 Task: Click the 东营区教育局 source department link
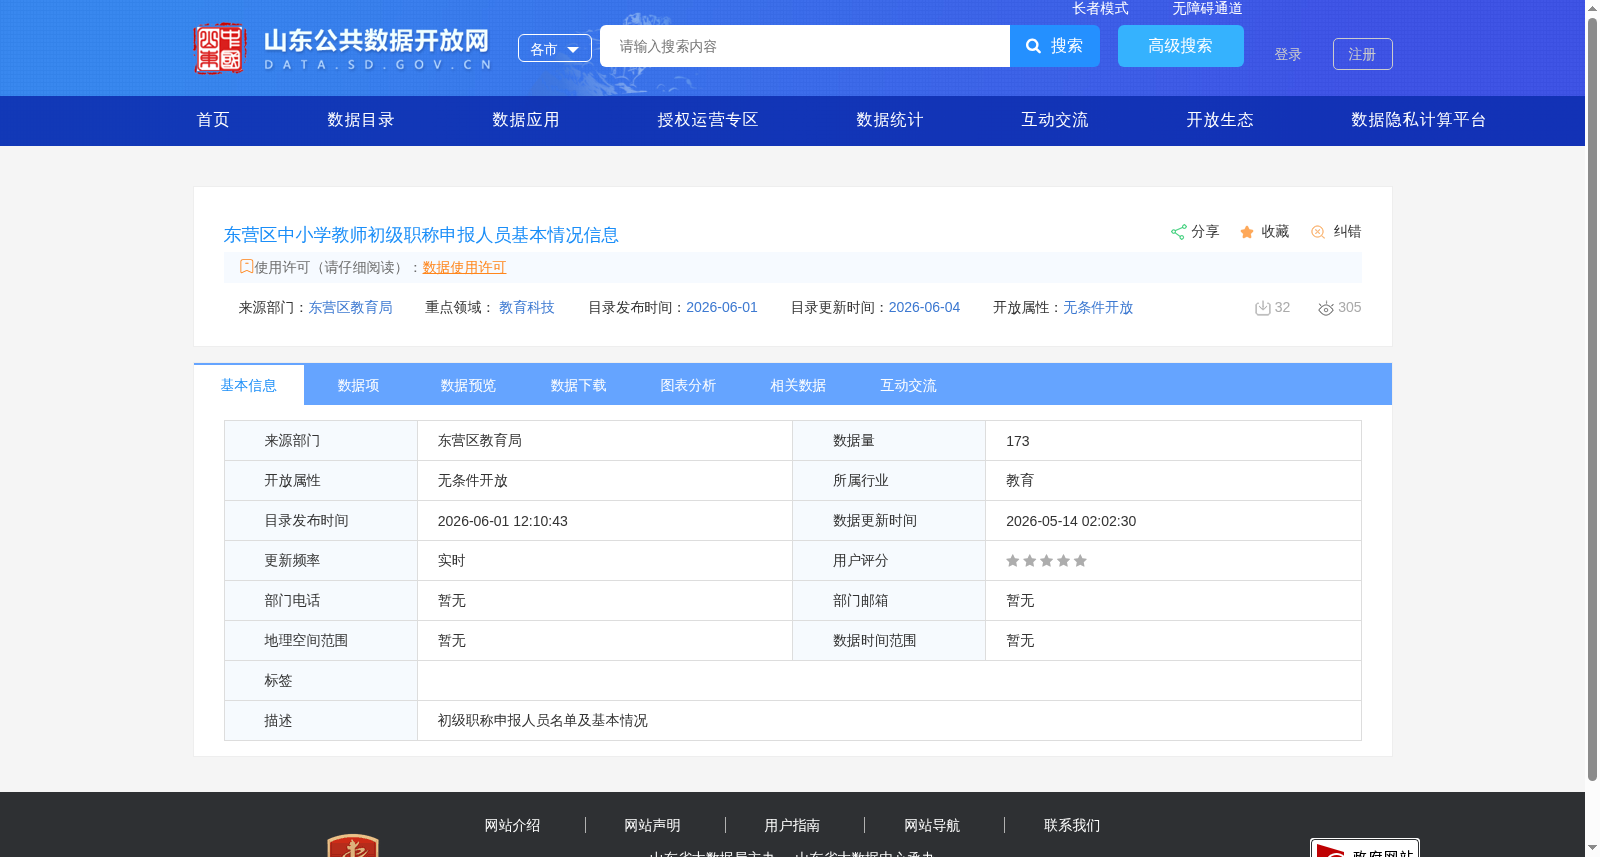click(350, 307)
